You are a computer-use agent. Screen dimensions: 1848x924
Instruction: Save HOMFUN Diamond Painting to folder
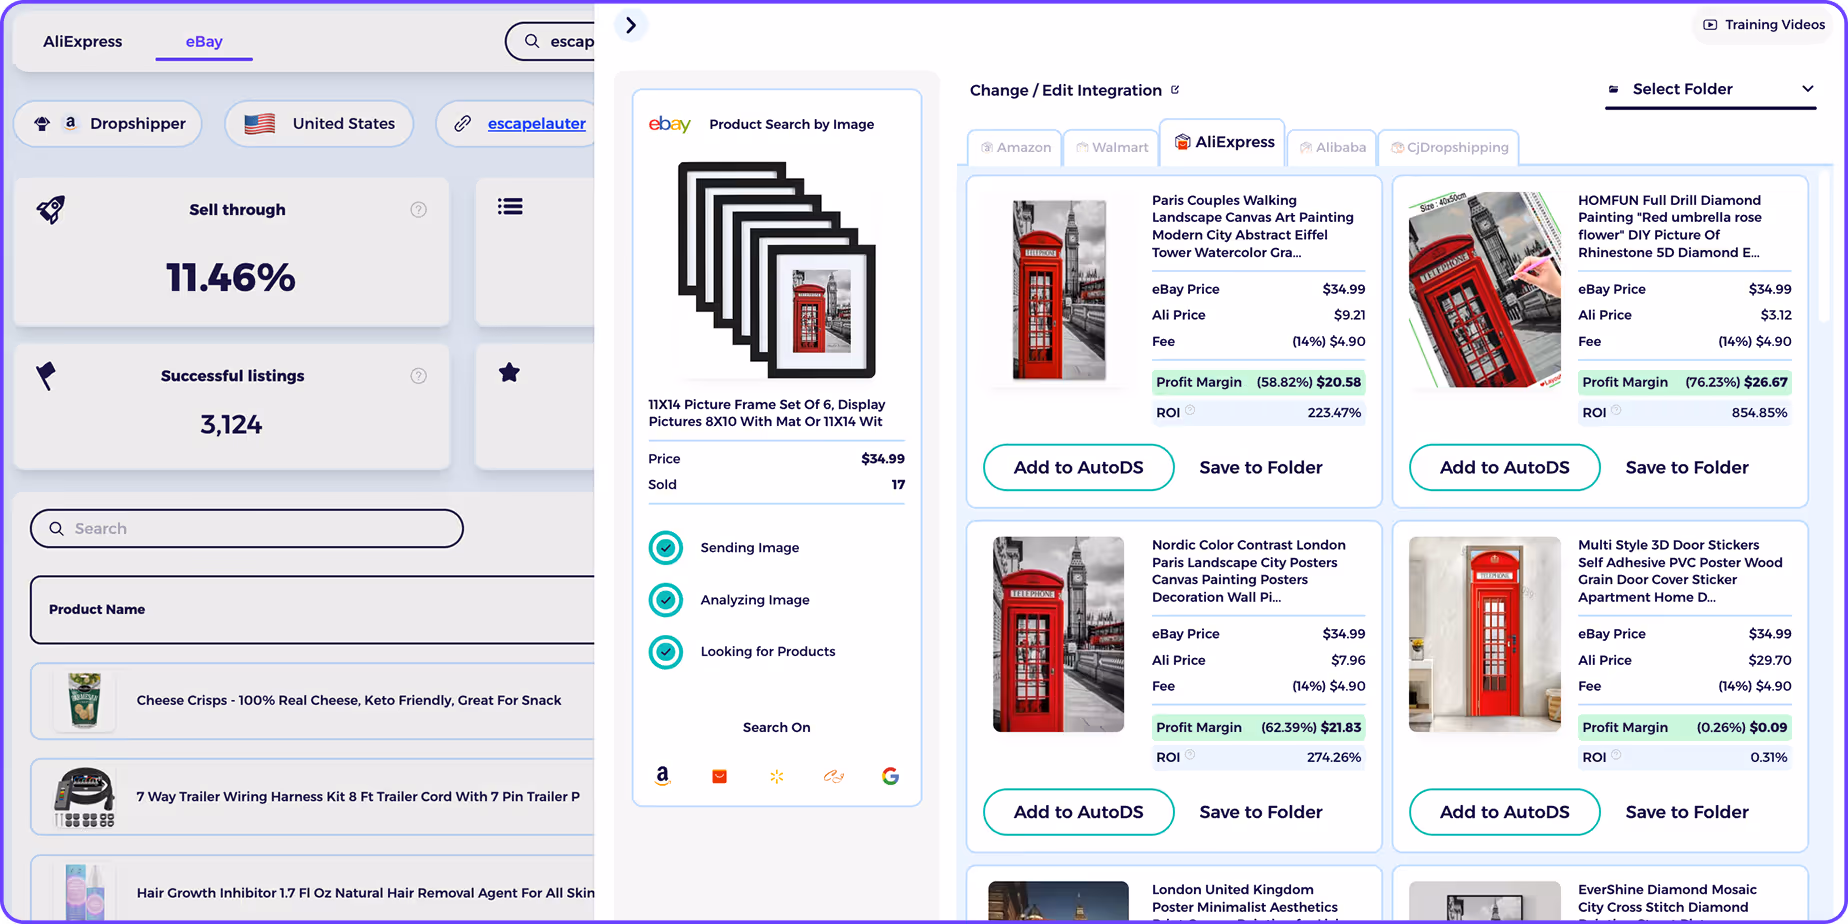coord(1686,467)
